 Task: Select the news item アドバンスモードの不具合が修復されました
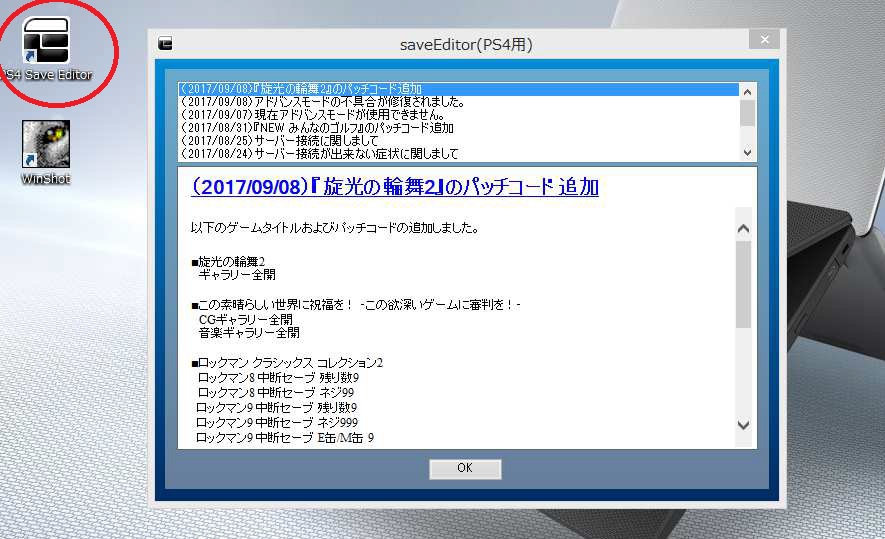click(458, 102)
